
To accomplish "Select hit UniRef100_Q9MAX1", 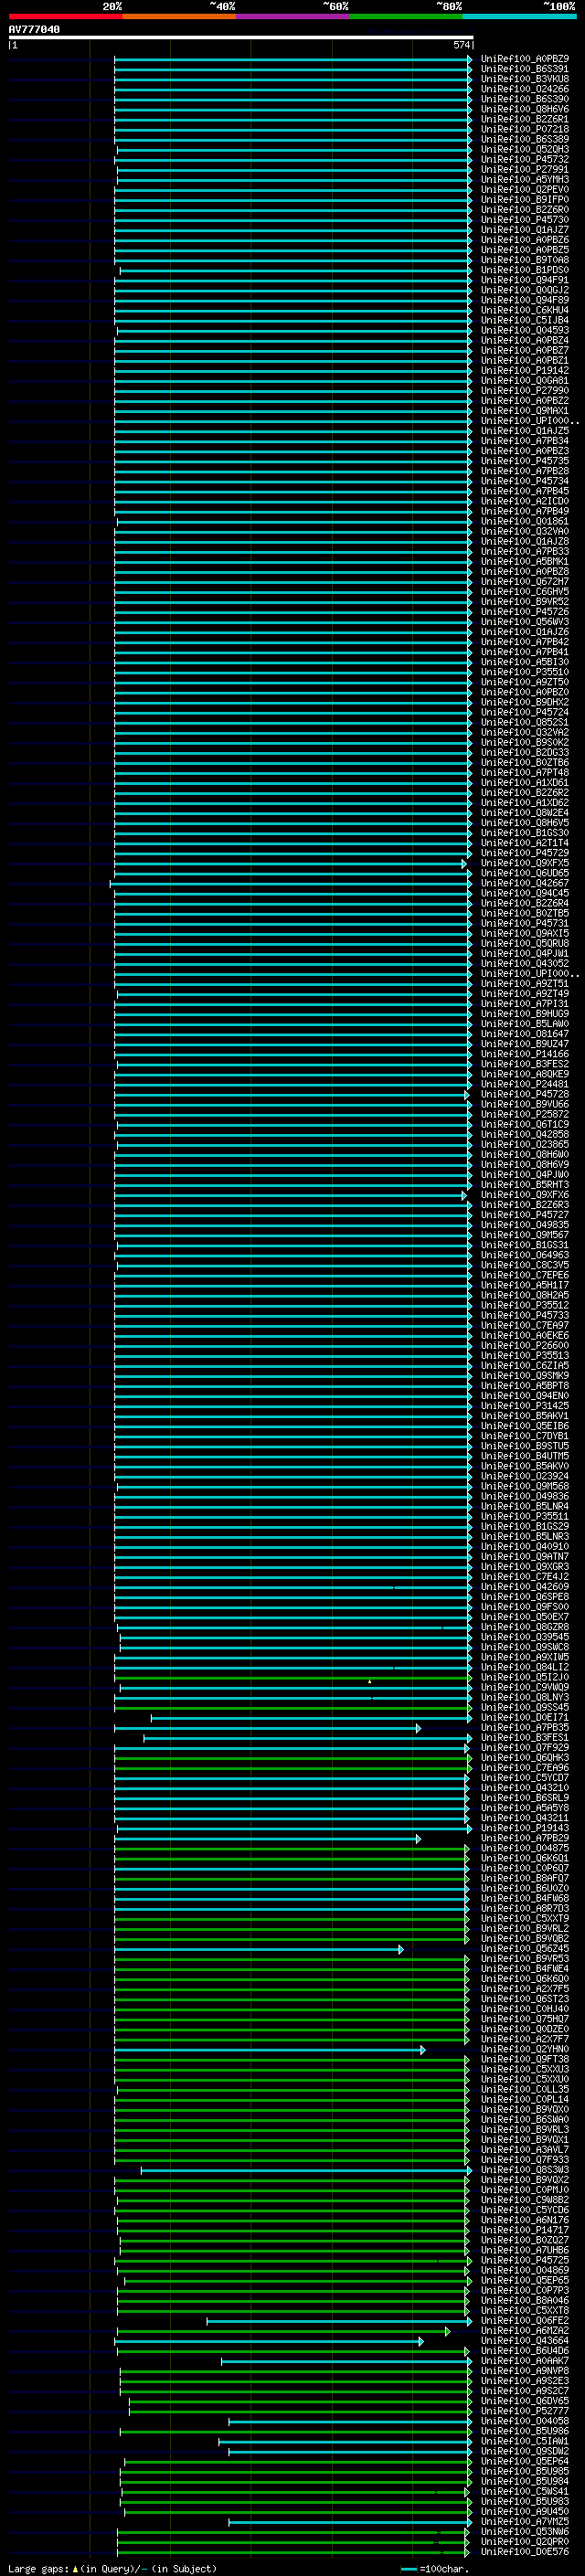I will 525,410.
